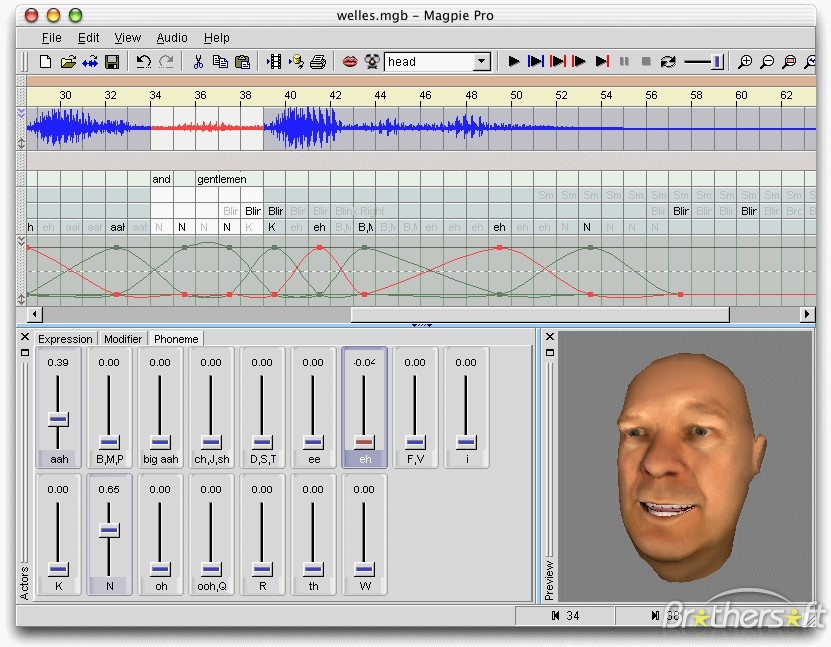Save the project with the floppy disk icon
The image size is (831, 647).
(112, 62)
